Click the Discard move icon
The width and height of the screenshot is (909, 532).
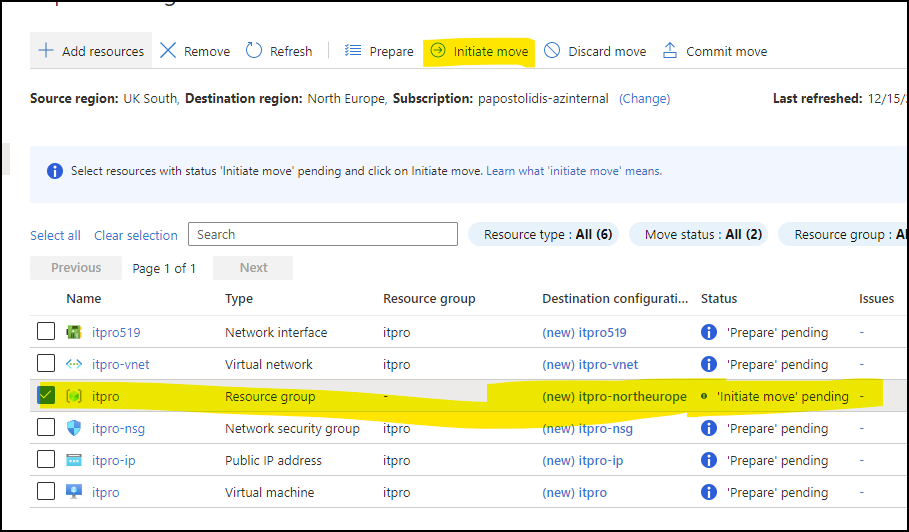552,51
